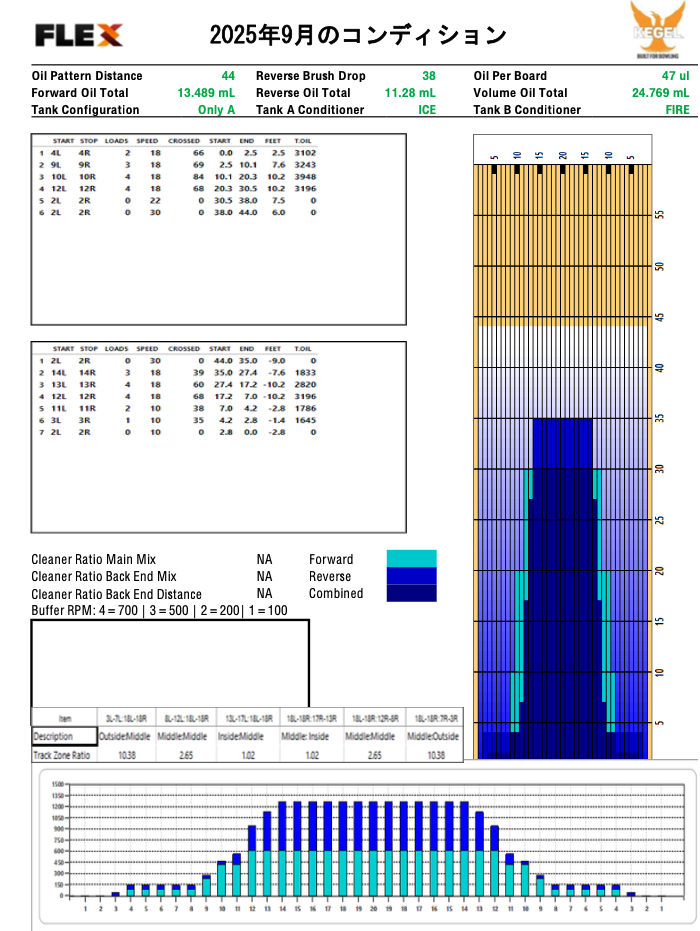Click the reverse stop cell 13R
The width and height of the screenshot is (700, 931).
pos(87,385)
